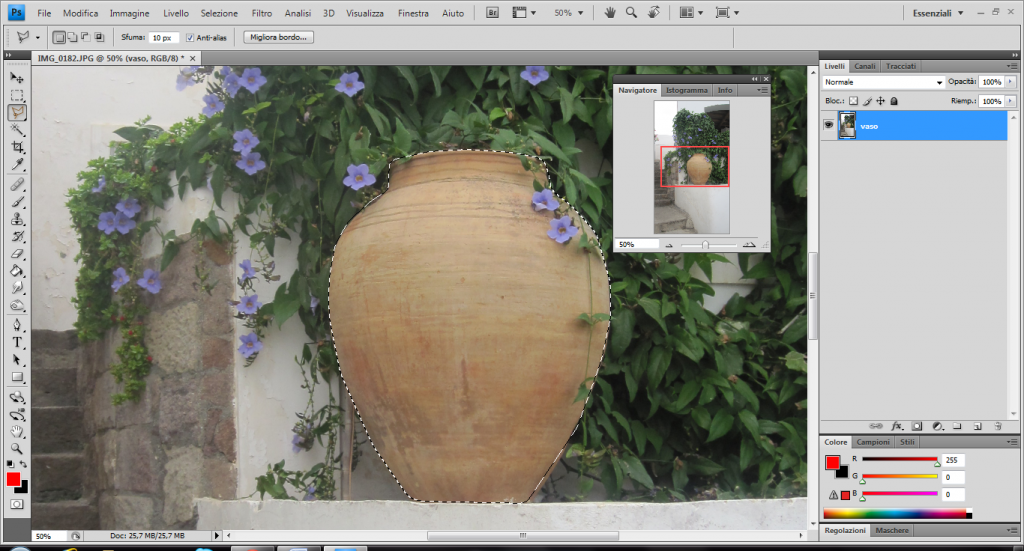Viewport: 1024px width, 551px height.
Task: Switch to the Canali tab
Action: pos(866,66)
